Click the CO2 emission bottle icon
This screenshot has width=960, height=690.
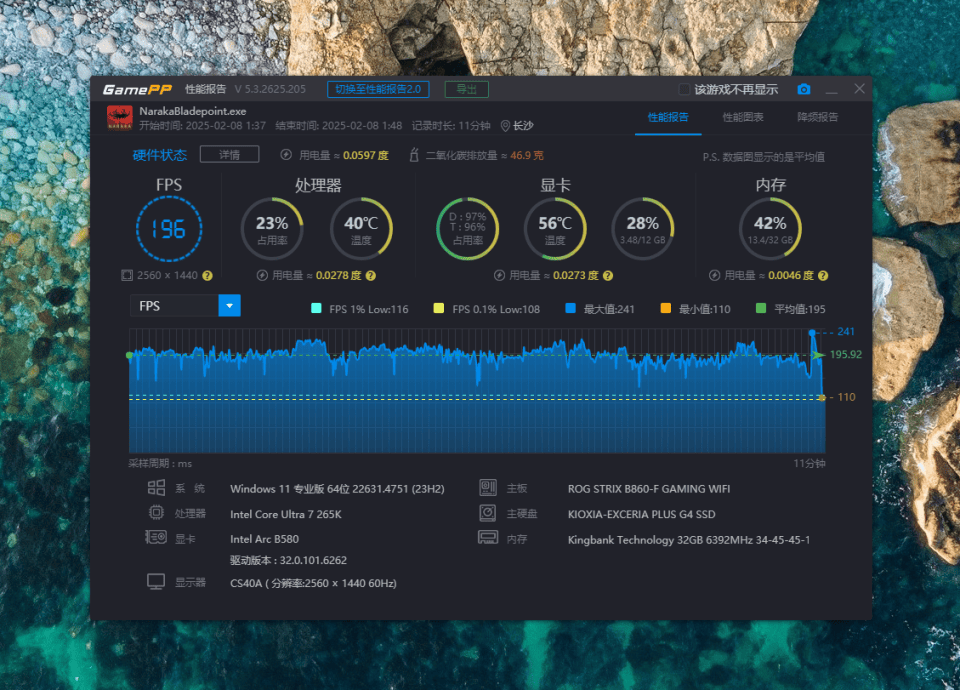(414, 155)
